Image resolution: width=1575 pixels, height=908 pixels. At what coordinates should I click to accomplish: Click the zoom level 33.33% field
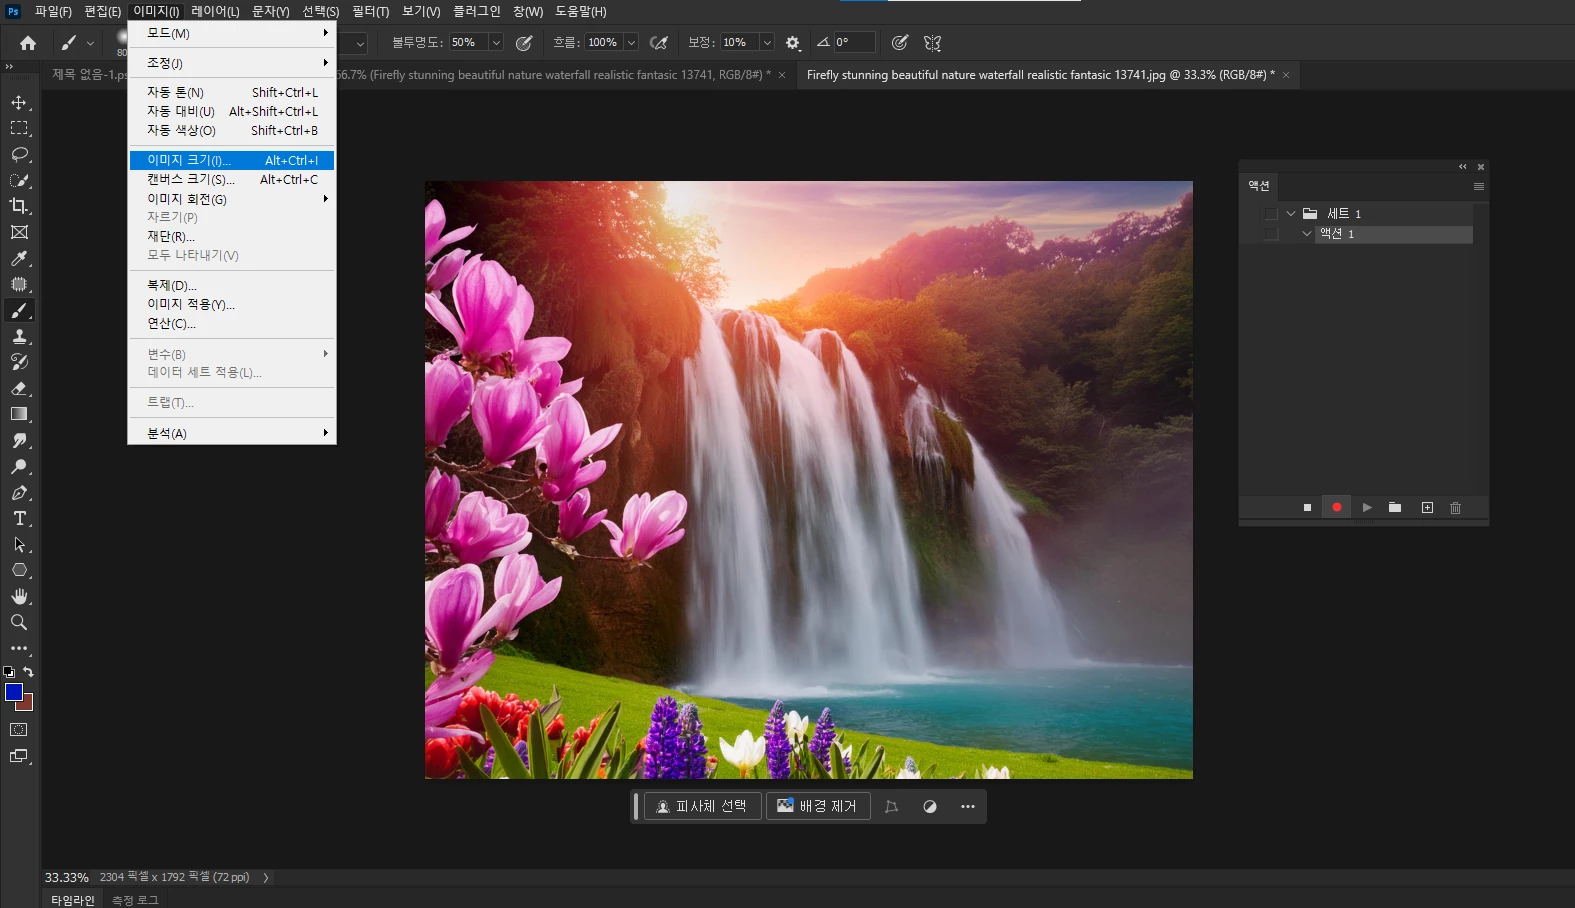tap(66, 878)
